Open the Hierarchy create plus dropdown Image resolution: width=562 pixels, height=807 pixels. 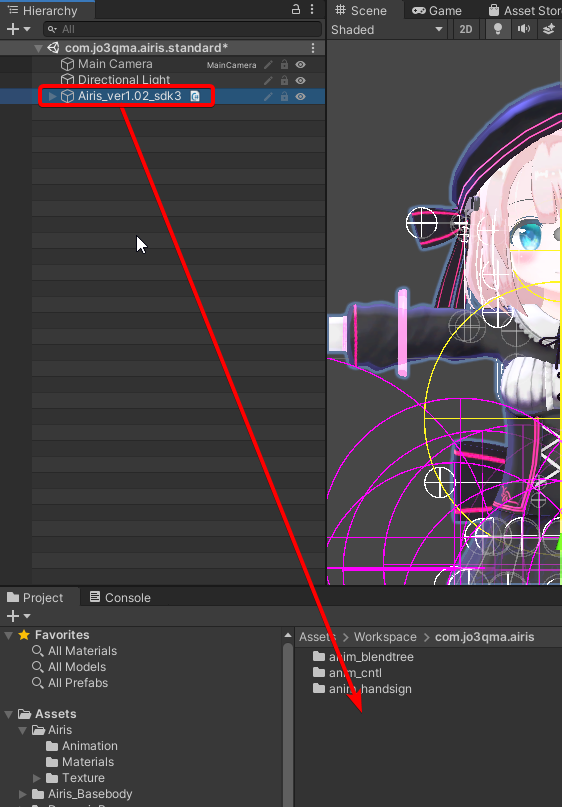[19, 29]
